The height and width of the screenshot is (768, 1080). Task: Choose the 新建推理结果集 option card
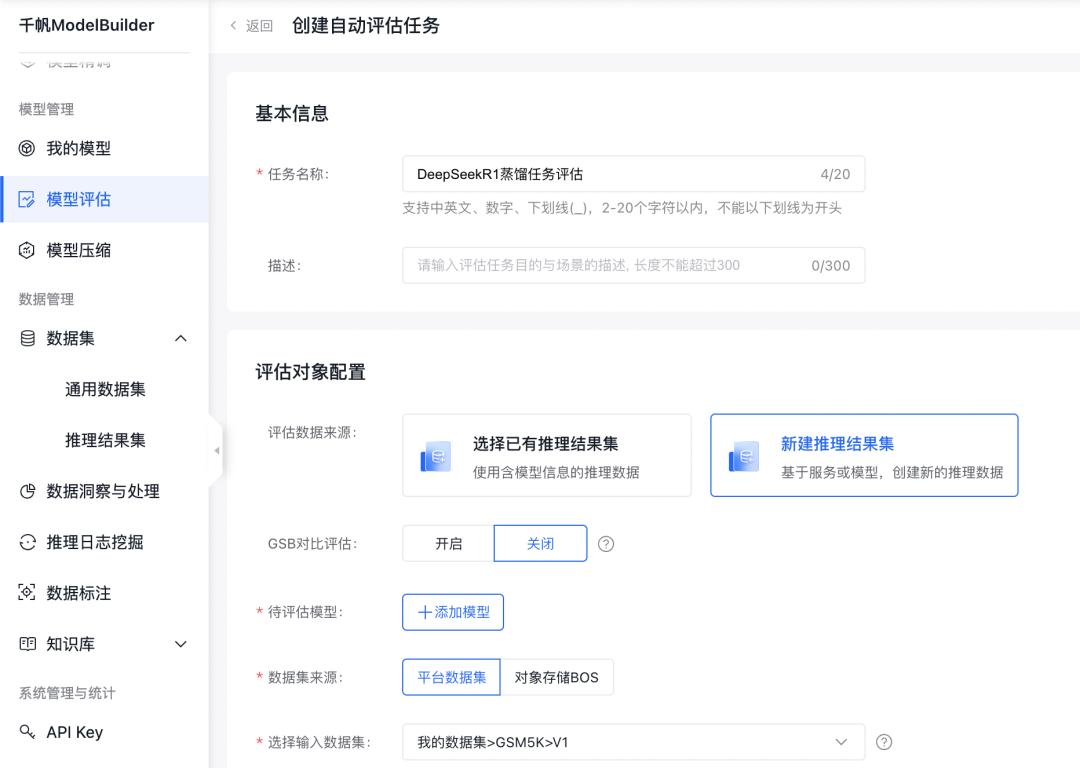tap(864, 455)
